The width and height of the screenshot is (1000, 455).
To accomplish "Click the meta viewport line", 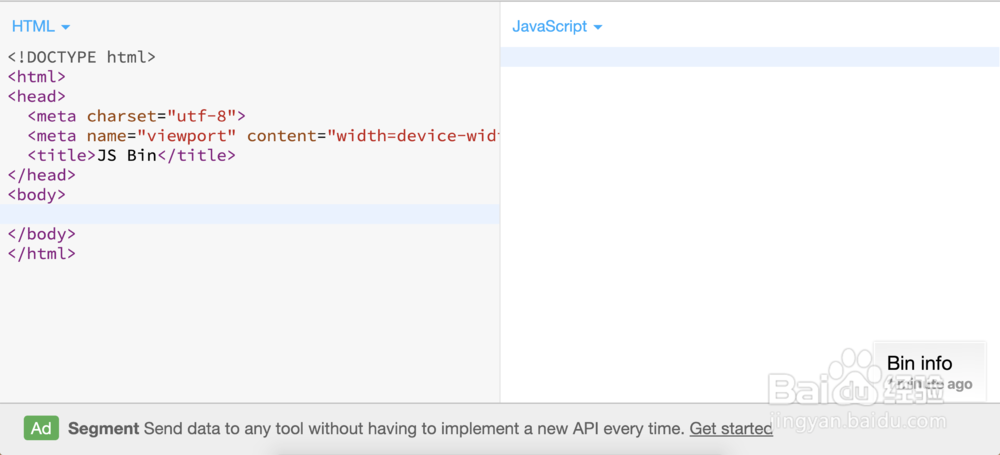I will (262, 136).
